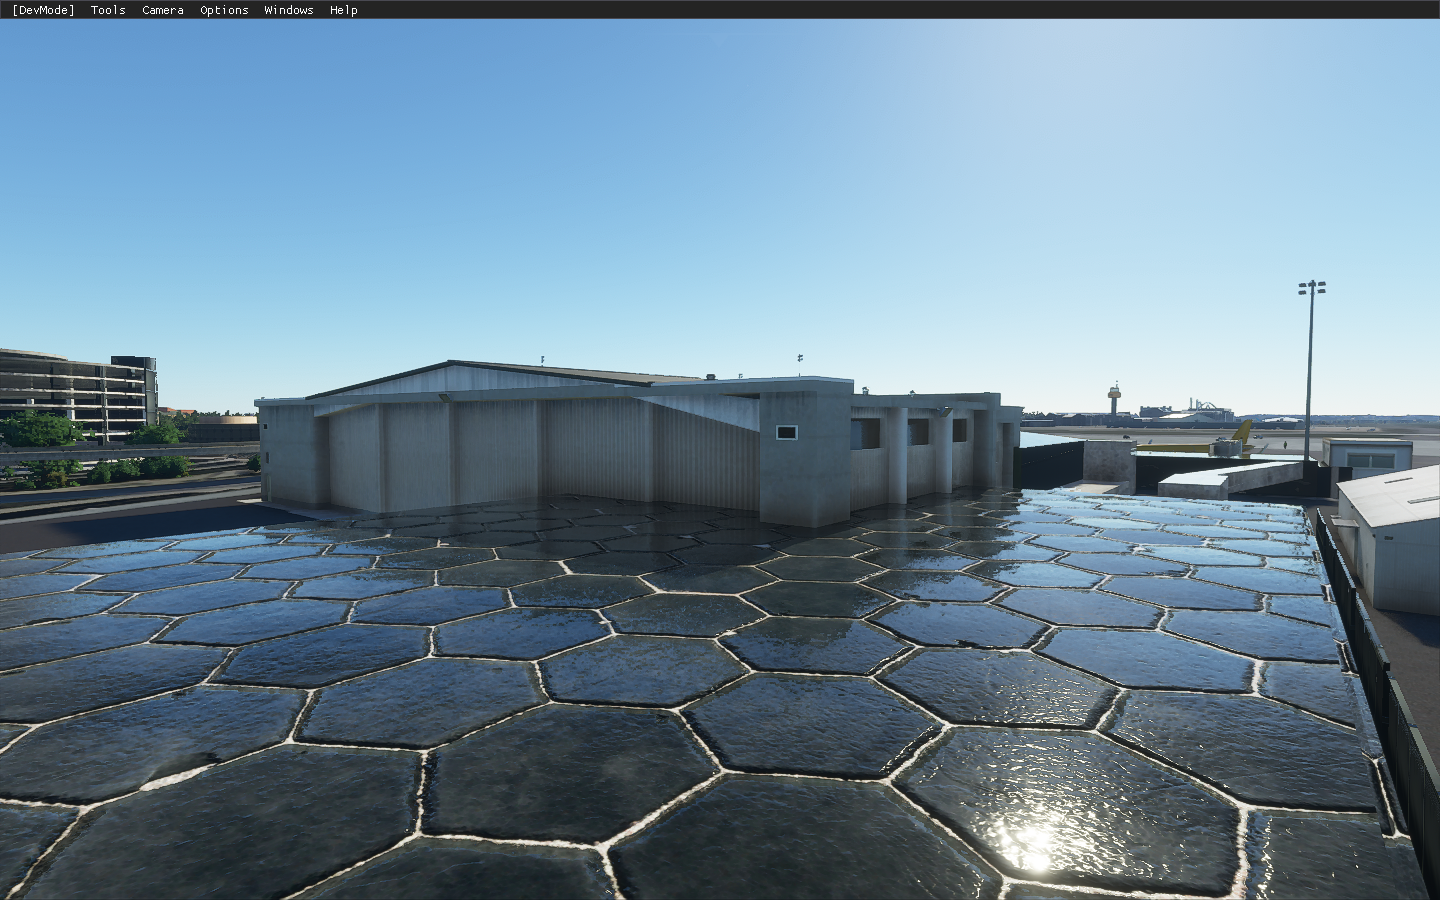Open the Tools menu
This screenshot has height=900, width=1440.
[108, 10]
